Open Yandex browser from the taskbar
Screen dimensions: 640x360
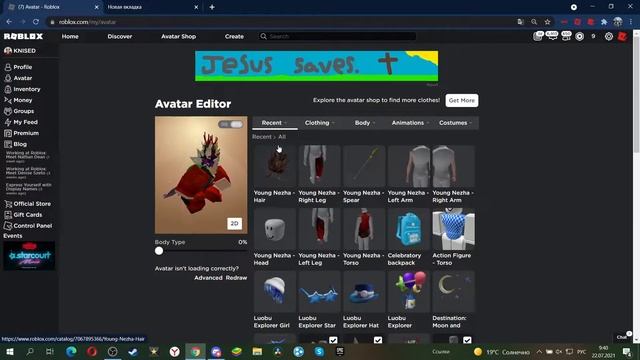click(175, 351)
